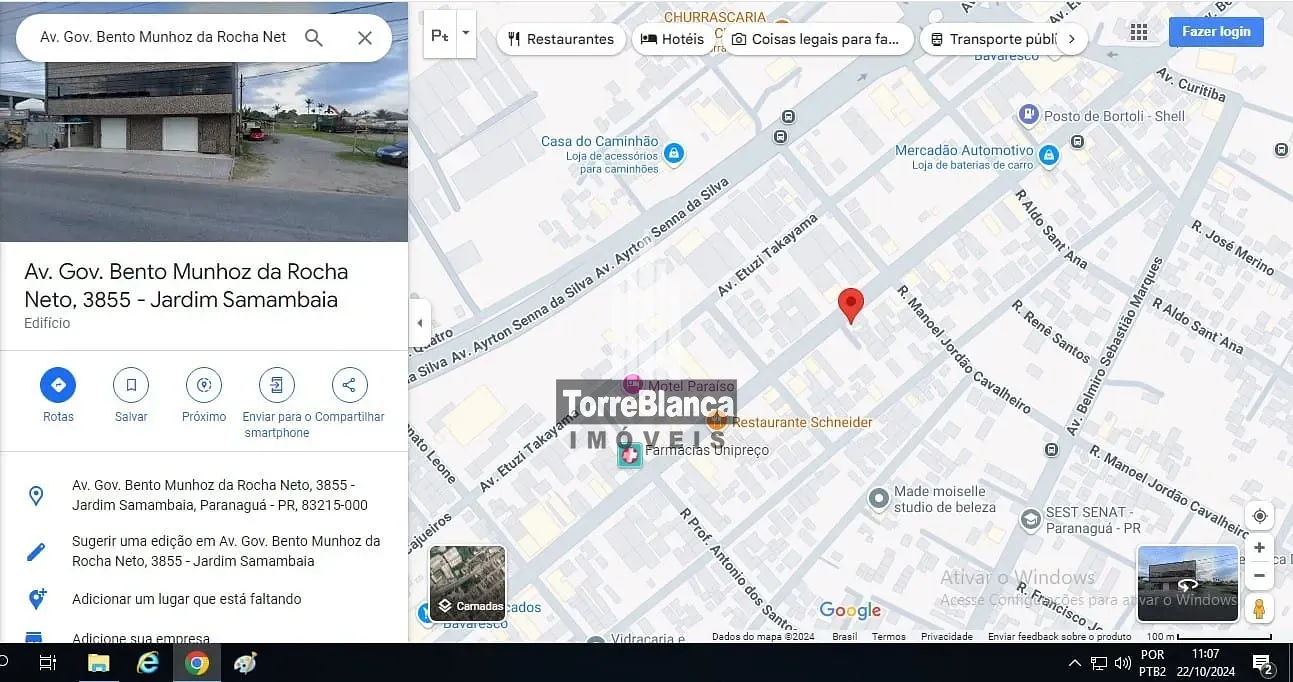Zoom out with the minus button
This screenshot has width=1293, height=682.
(1260, 576)
